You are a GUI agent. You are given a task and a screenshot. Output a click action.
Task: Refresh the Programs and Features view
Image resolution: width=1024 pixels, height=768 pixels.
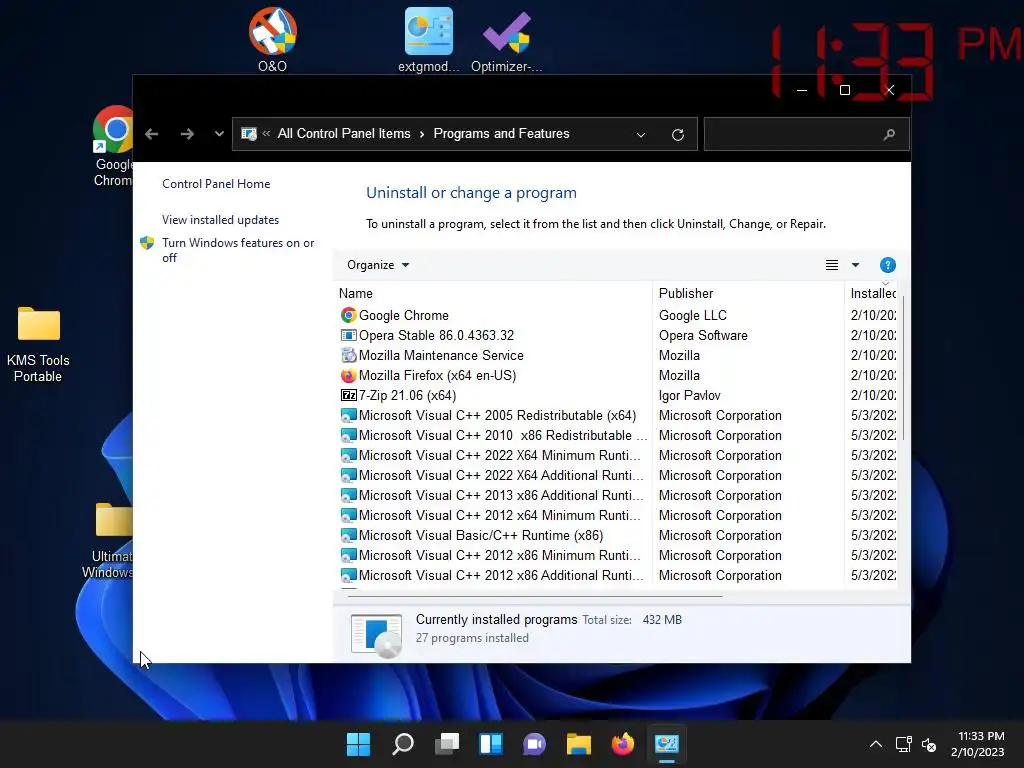678,135
